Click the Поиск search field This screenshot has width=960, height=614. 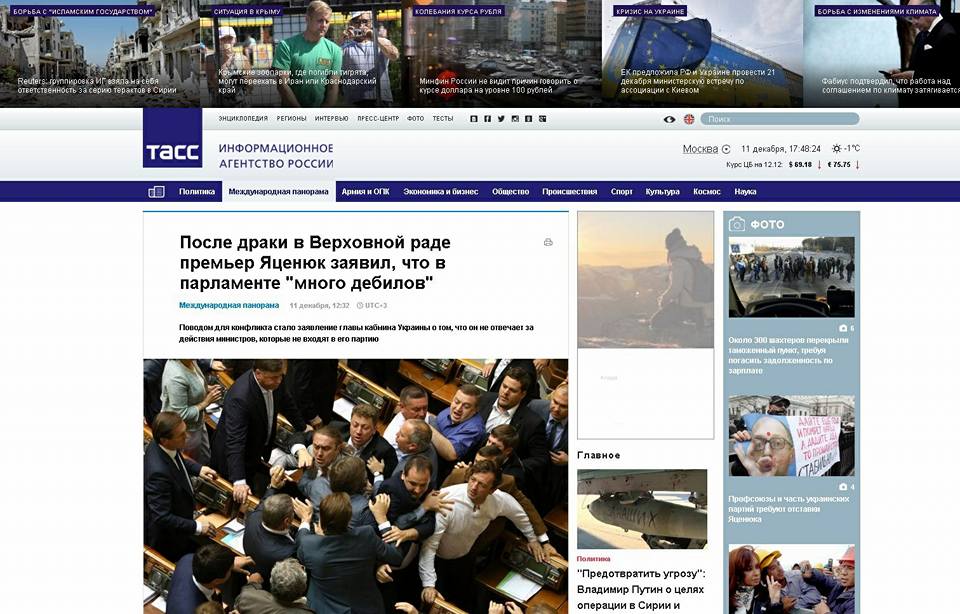[779, 119]
